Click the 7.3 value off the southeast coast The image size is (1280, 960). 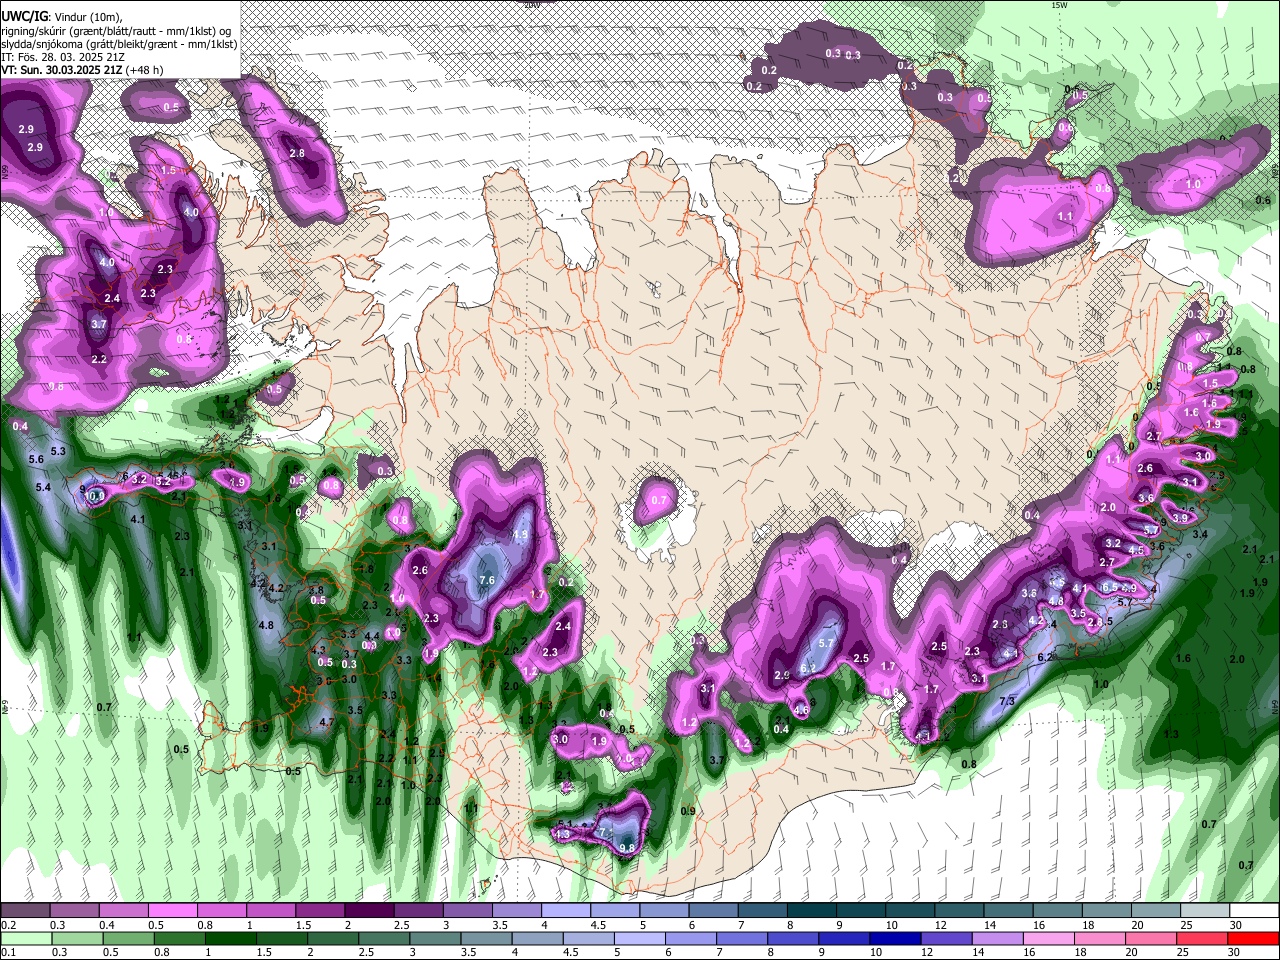coord(1007,701)
